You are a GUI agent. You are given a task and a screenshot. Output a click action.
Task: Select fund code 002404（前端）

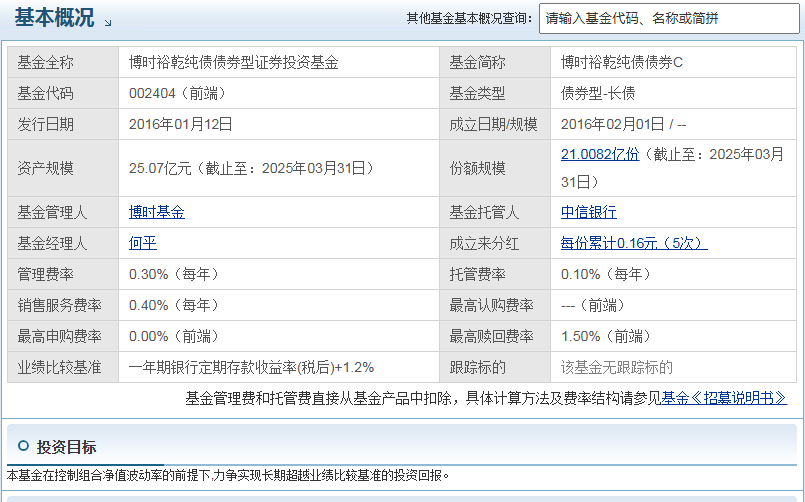click(178, 93)
